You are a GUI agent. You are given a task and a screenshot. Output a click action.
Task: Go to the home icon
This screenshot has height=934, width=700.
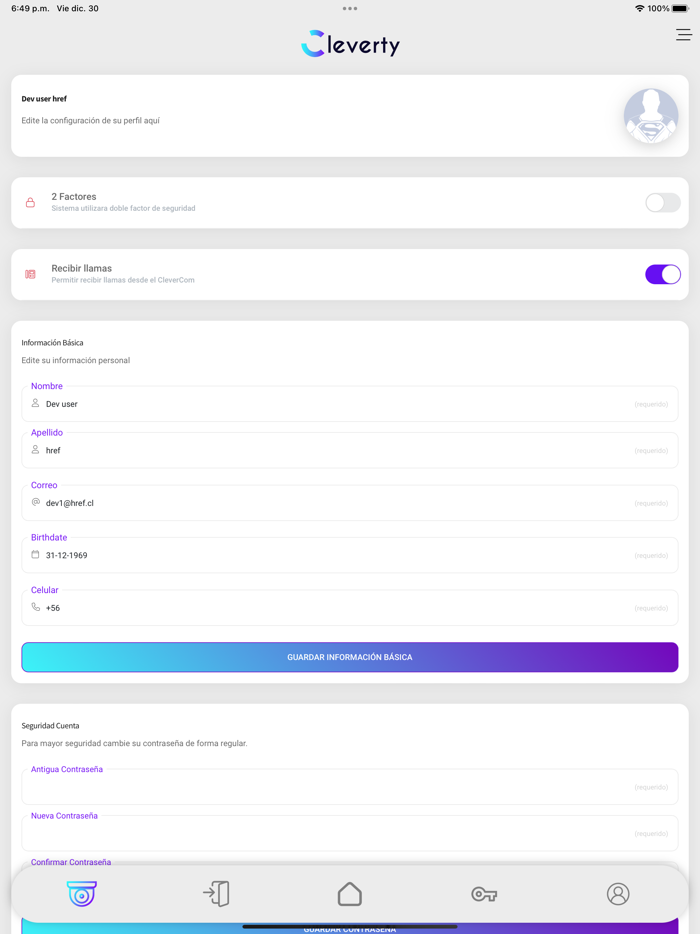(x=350, y=893)
